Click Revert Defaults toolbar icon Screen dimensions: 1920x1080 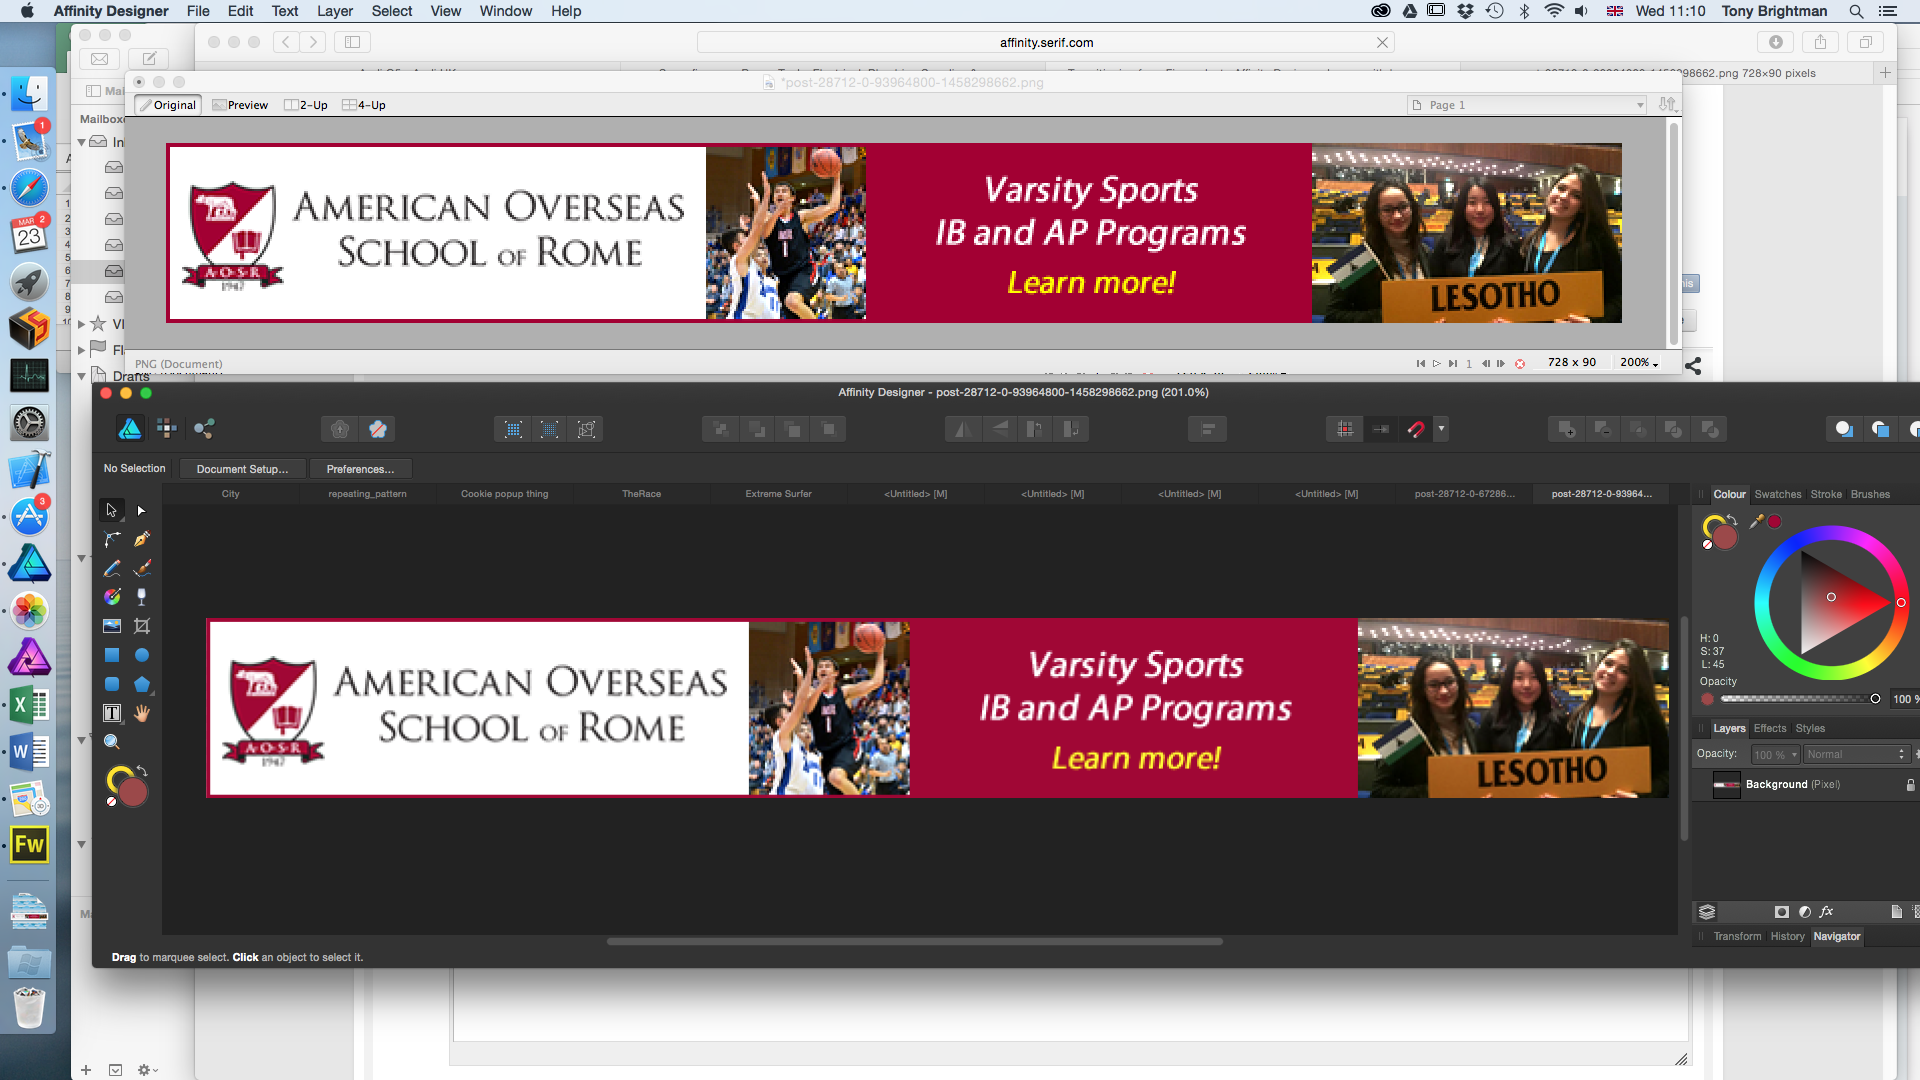(x=377, y=429)
